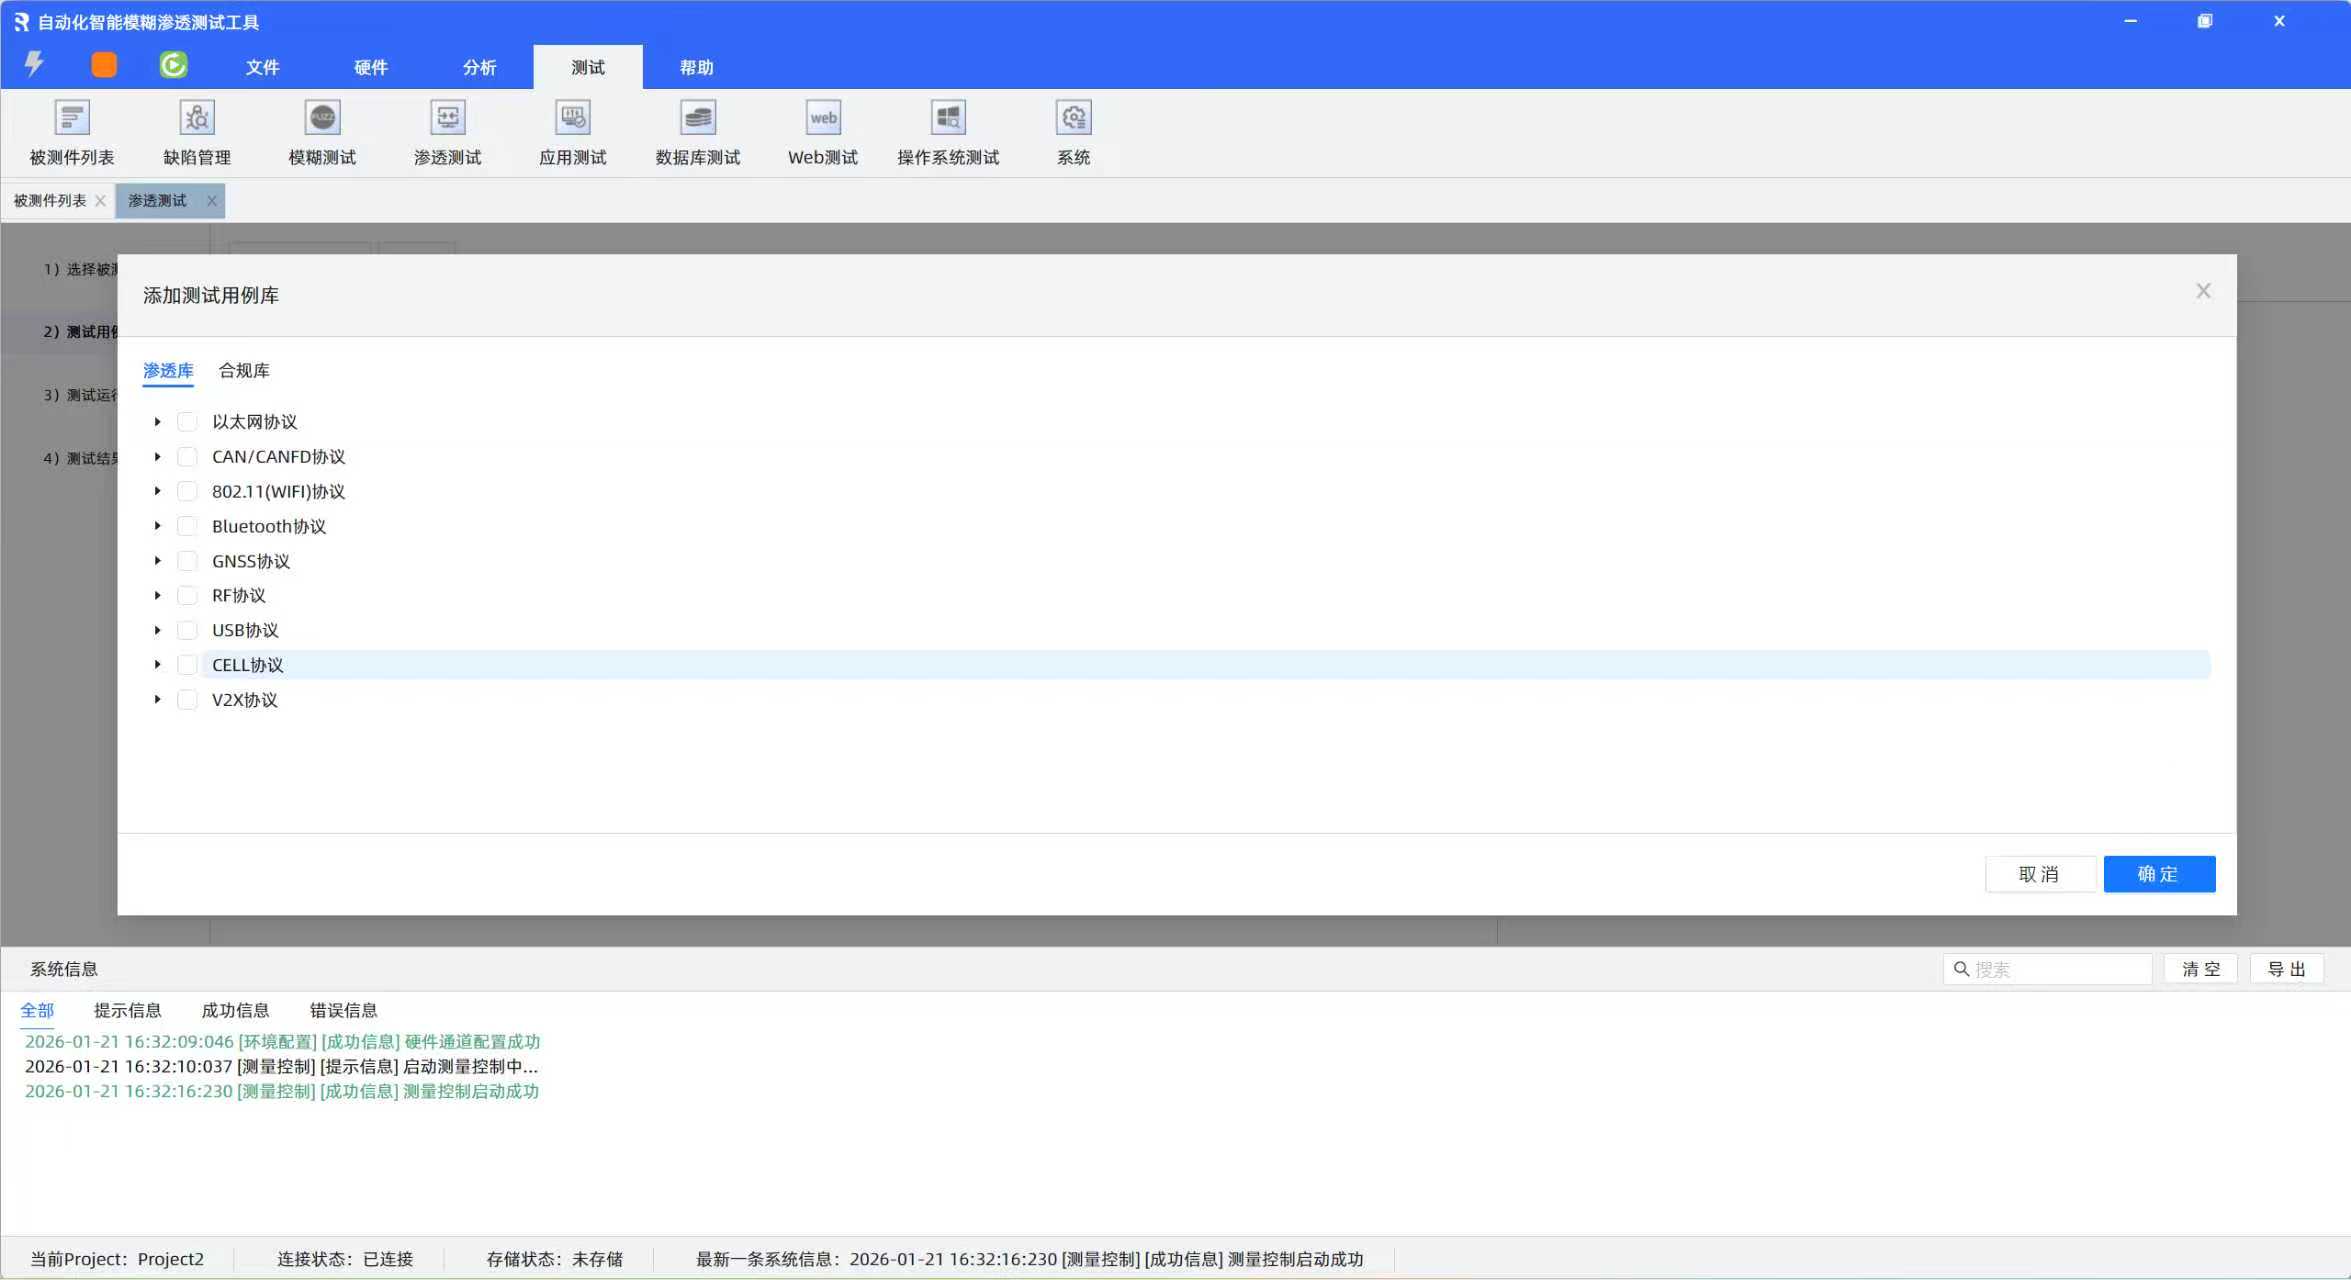Click the 数据库测试 database test icon
The width and height of the screenshot is (2351, 1280).
click(698, 118)
